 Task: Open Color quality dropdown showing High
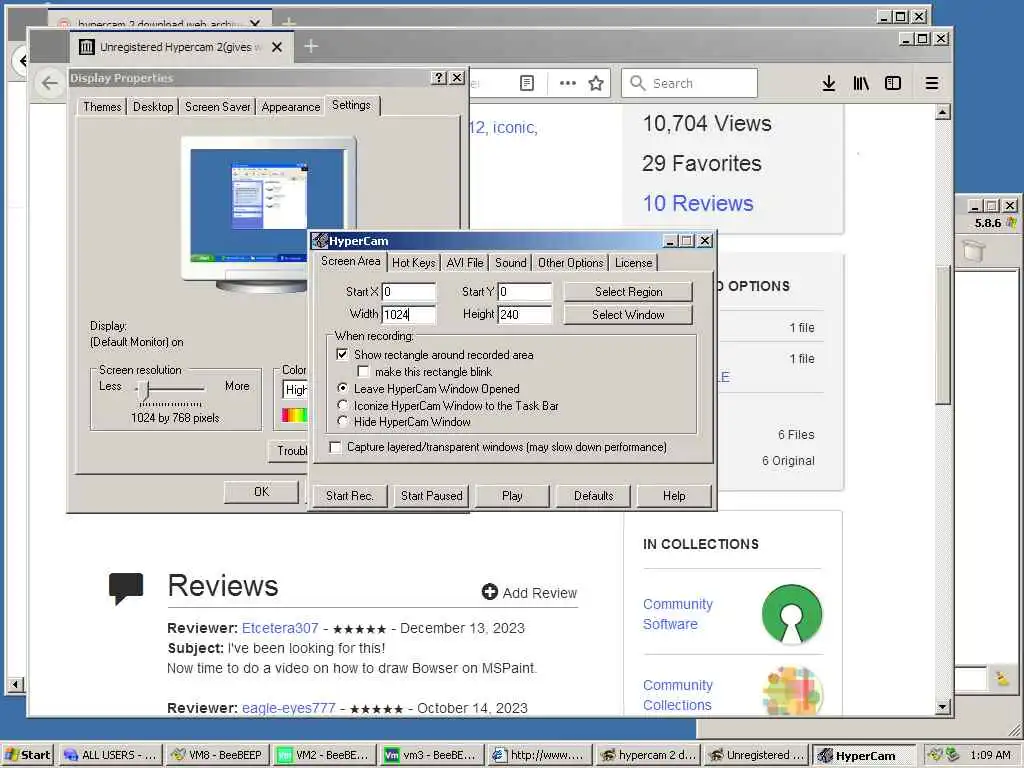click(295, 390)
